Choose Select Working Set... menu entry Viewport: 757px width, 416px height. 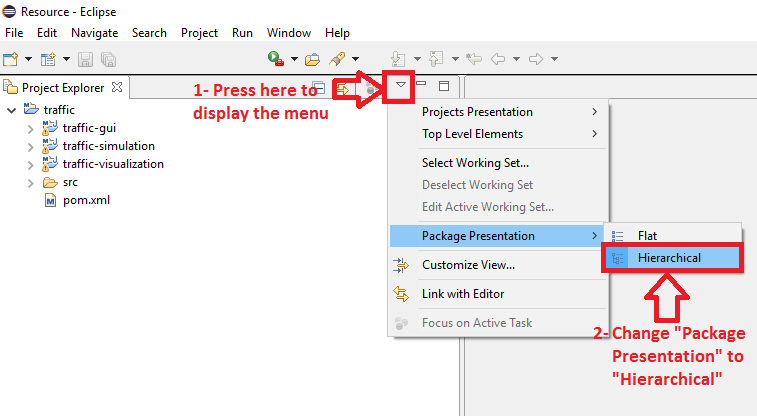point(498,163)
